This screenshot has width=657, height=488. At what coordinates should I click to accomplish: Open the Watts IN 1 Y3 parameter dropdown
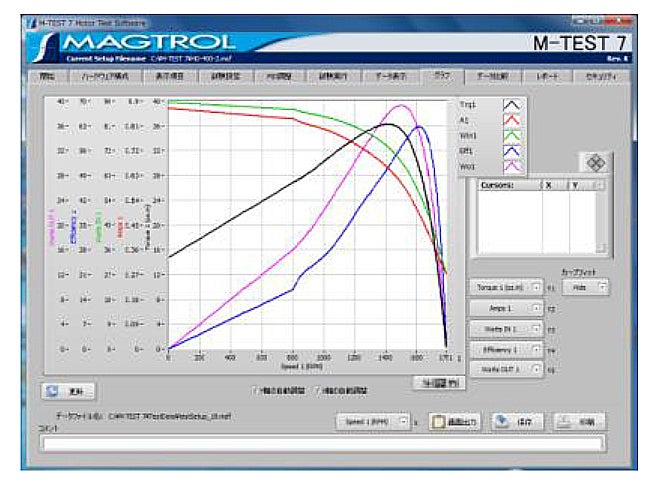coord(506,329)
